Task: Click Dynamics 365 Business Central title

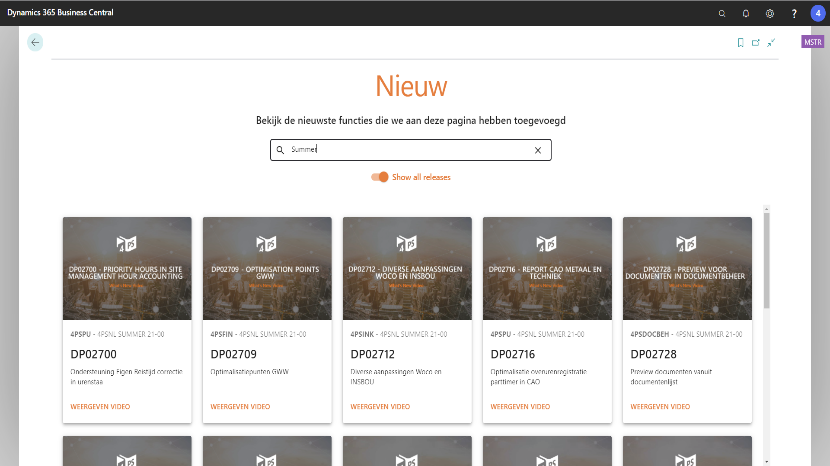Action: point(60,12)
